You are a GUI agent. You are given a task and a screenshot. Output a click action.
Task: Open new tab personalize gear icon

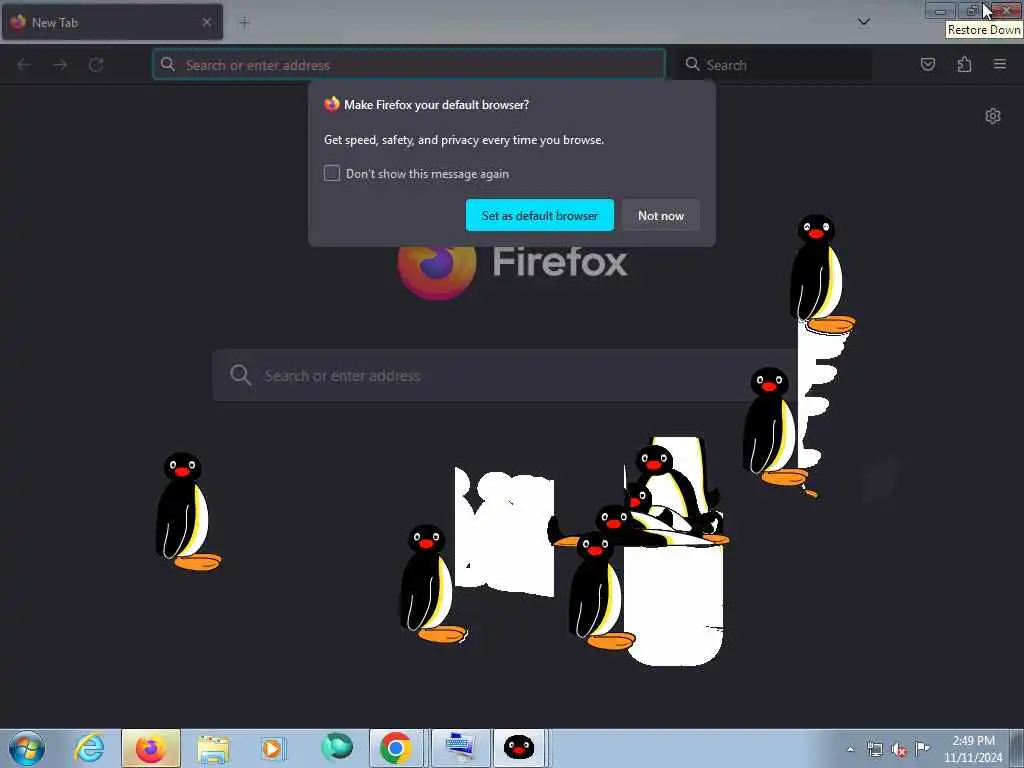point(993,116)
